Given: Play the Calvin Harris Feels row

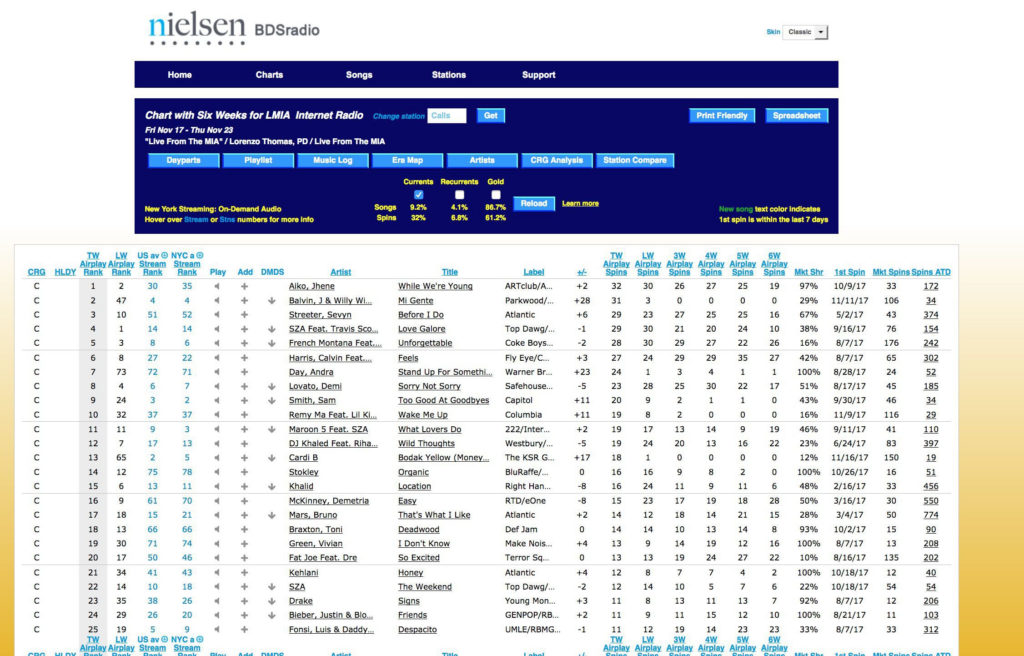Looking at the screenshot, I should click(217, 358).
